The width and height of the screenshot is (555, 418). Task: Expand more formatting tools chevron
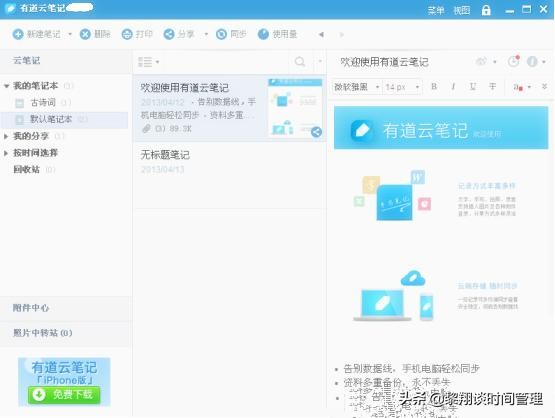(x=544, y=86)
